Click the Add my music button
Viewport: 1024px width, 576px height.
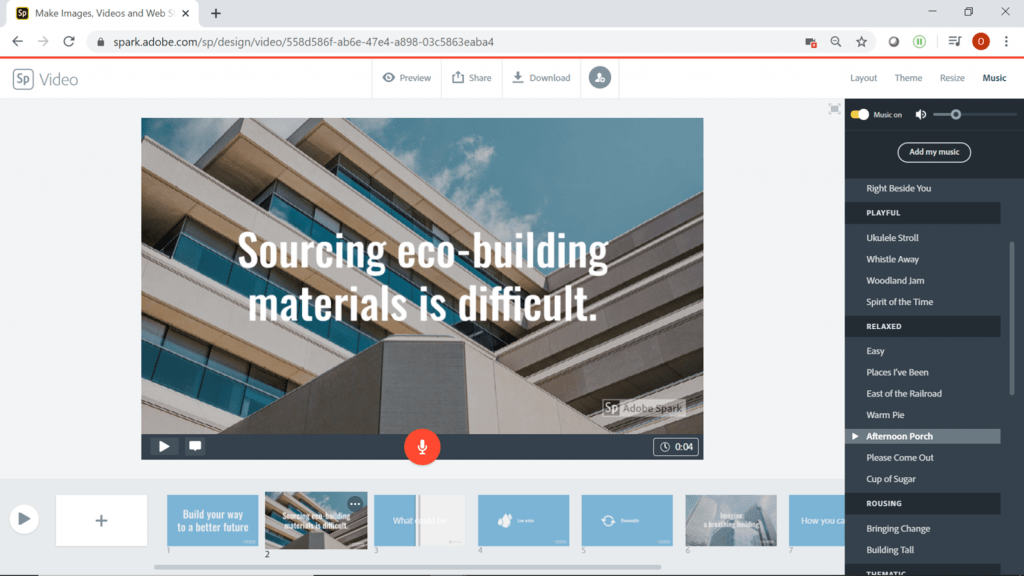934,152
